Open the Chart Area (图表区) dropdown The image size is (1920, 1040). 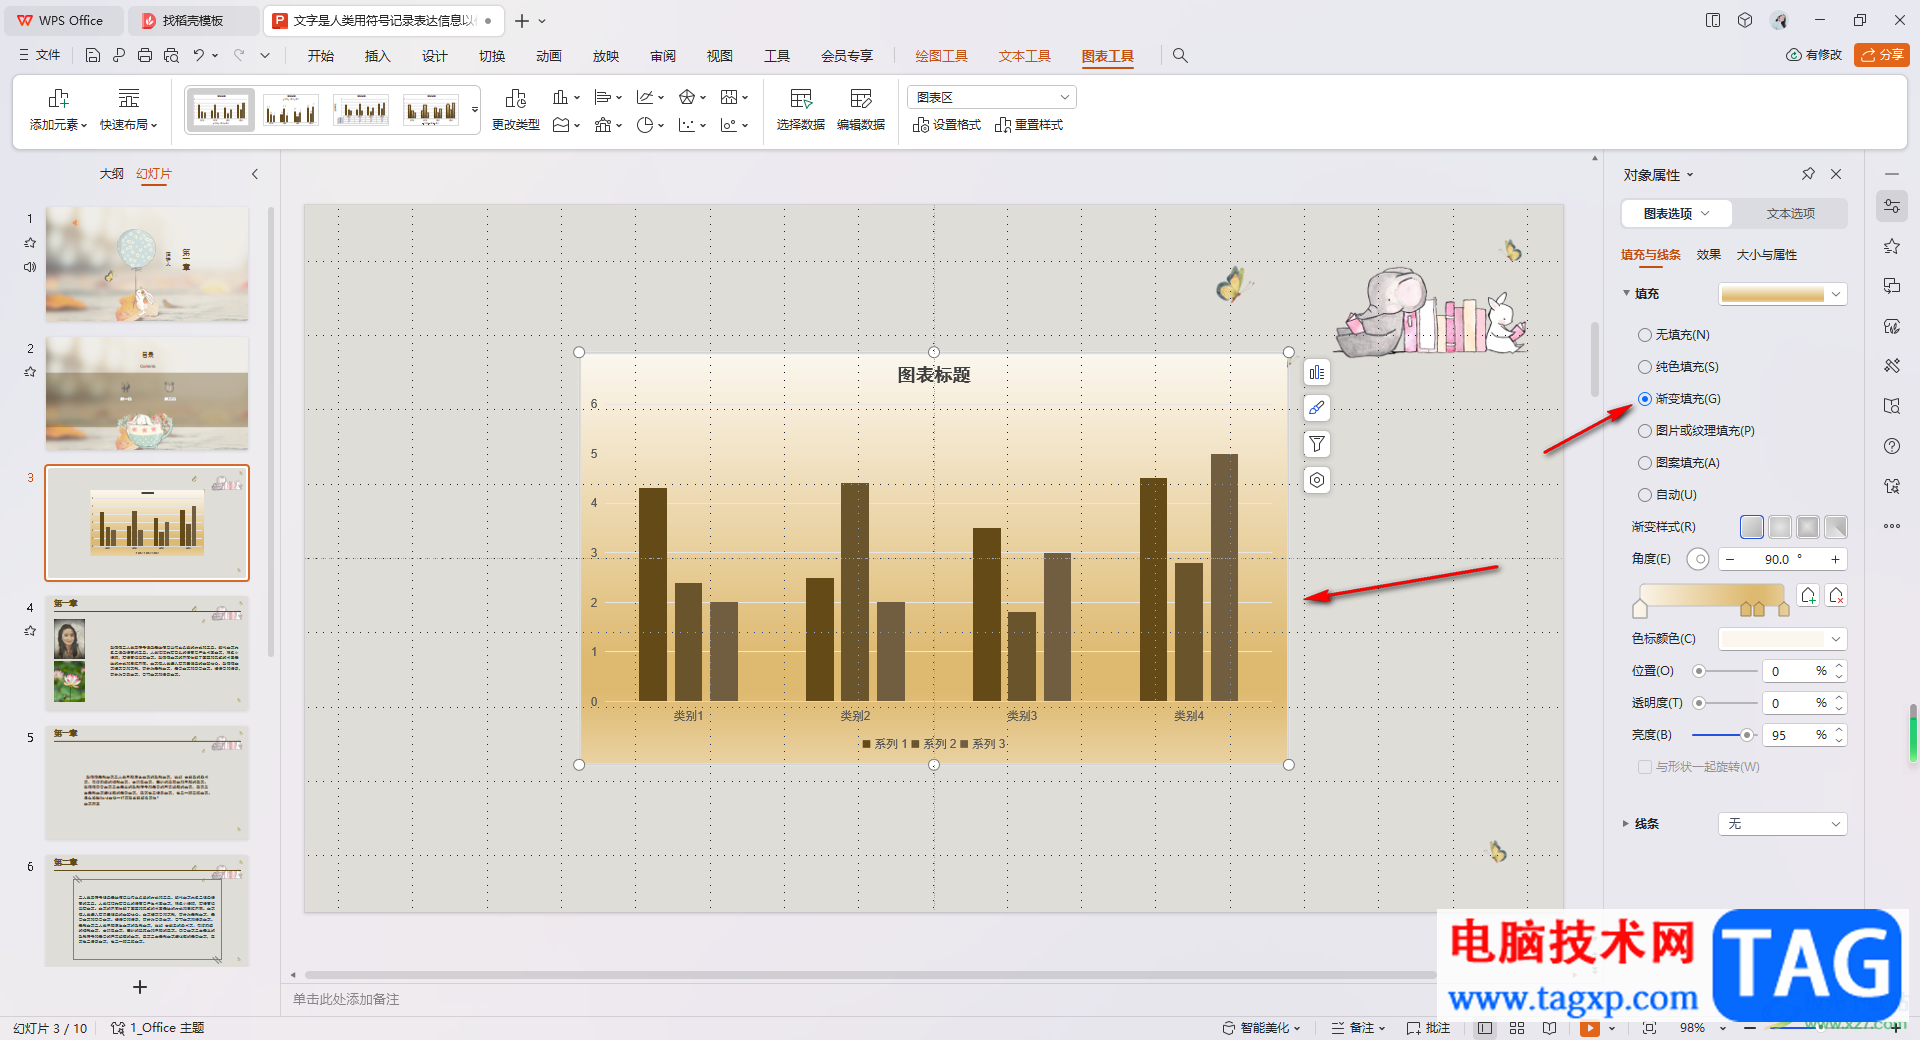pos(992,97)
